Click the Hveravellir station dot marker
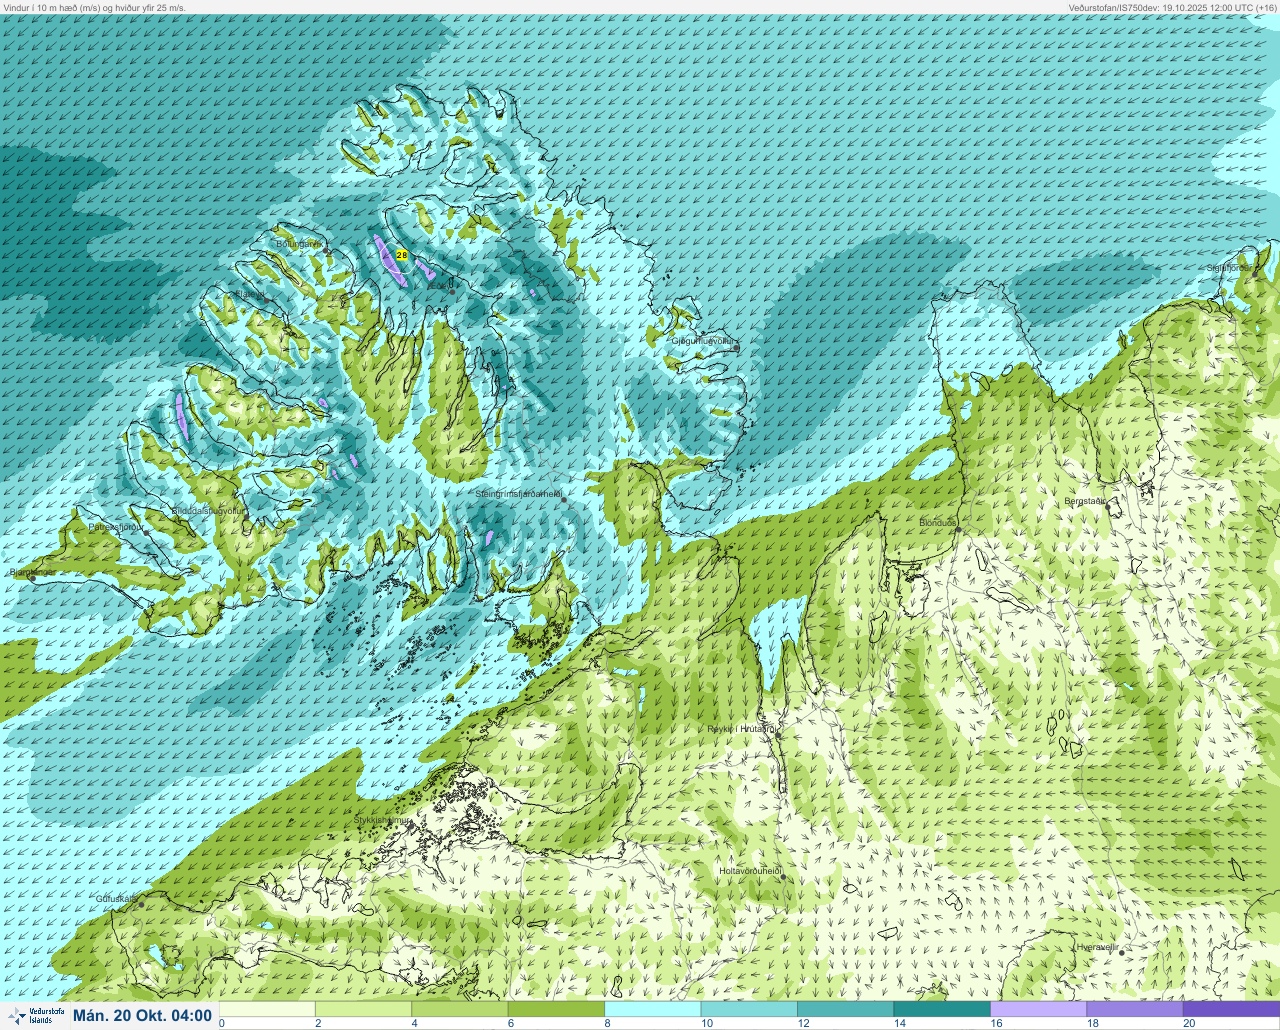 [x=1122, y=953]
